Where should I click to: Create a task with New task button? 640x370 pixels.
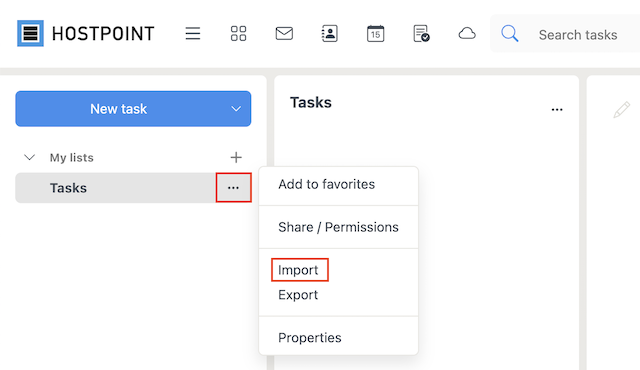click(x=119, y=109)
